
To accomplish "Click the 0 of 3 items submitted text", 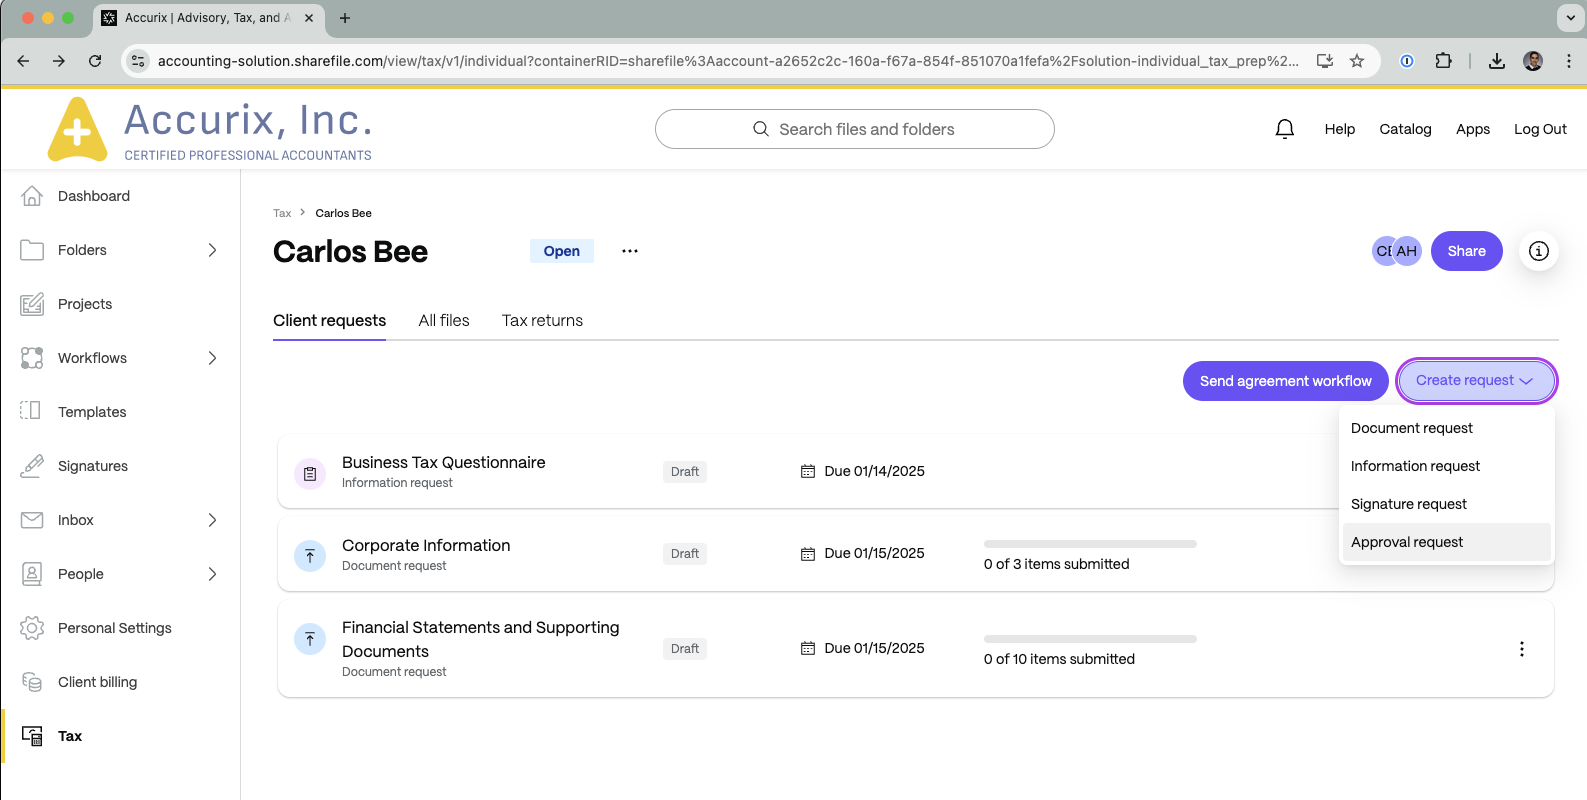I will 1056,564.
